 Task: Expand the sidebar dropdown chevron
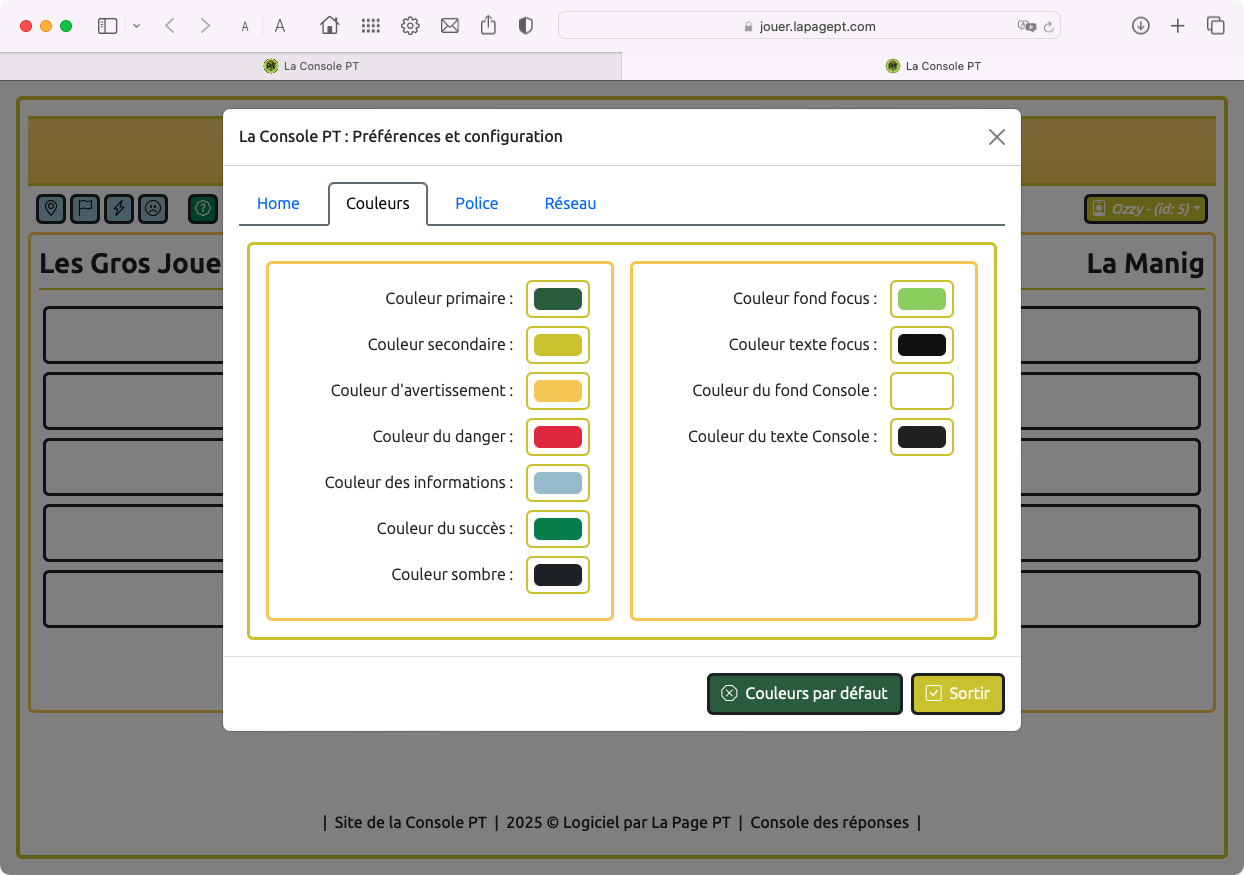point(137,26)
